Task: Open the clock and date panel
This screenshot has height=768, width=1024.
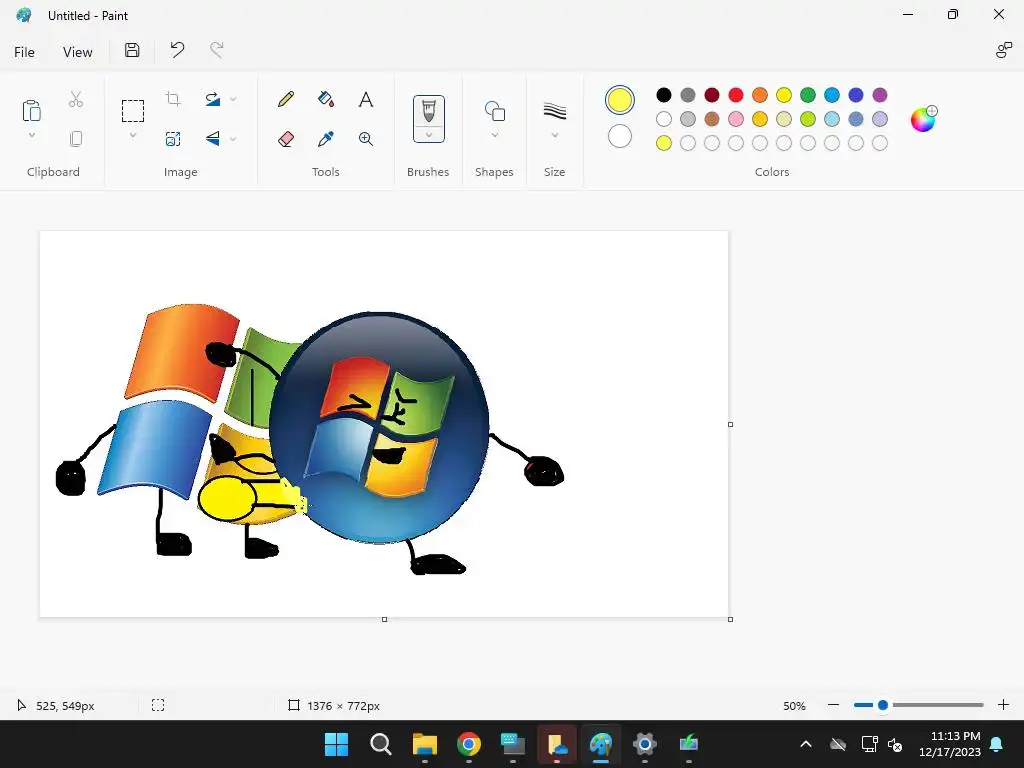Action: click(x=950, y=744)
